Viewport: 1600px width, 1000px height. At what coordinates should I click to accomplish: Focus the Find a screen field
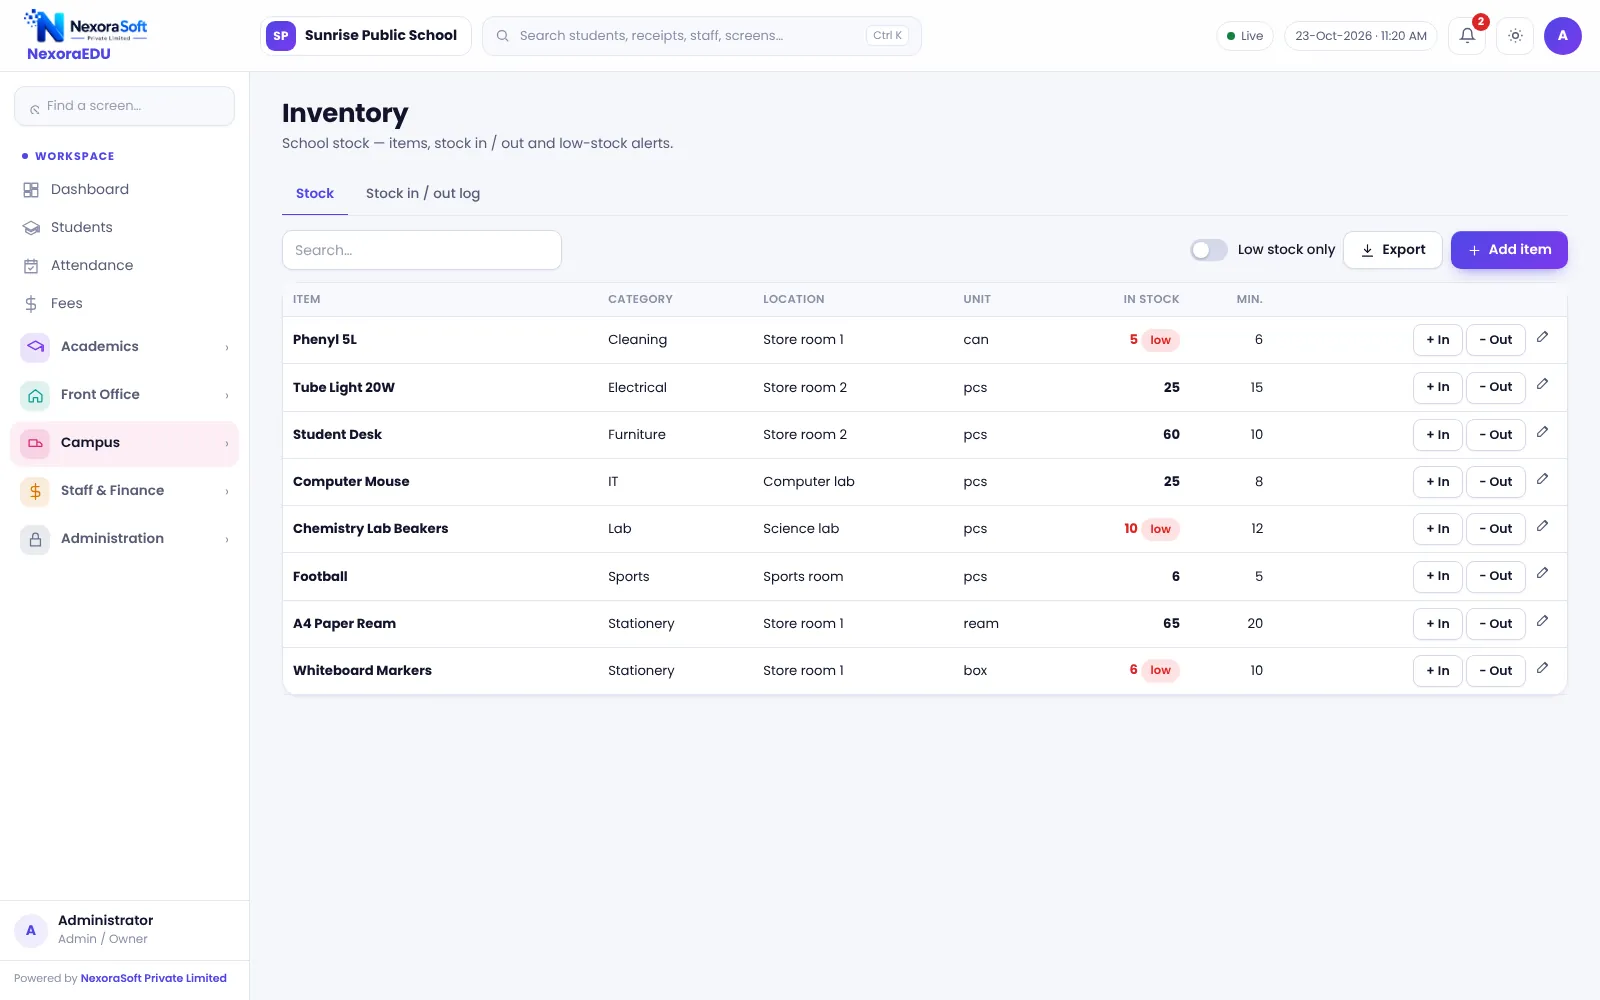point(124,106)
